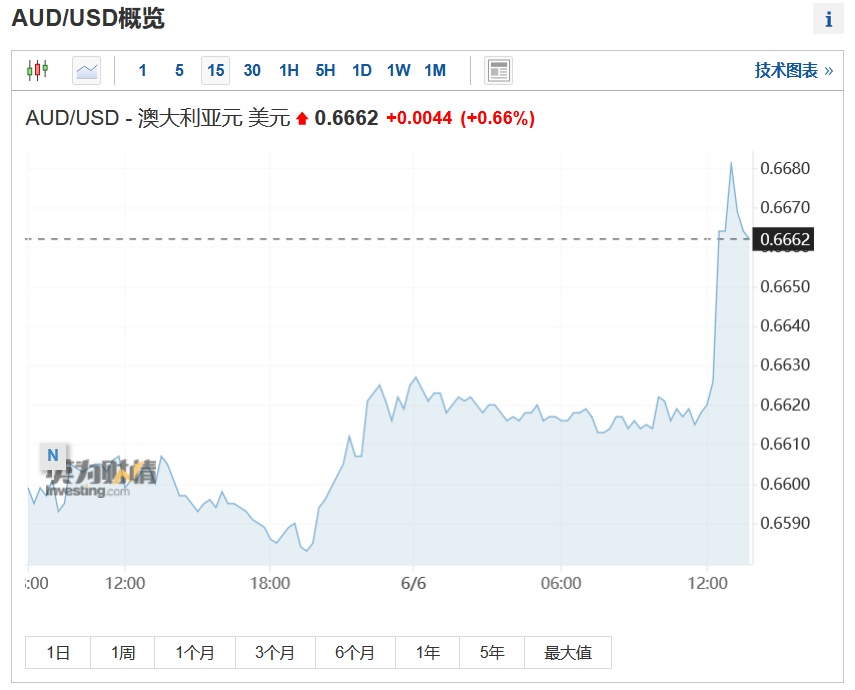
Task: Select the 1W interval
Action: coord(398,70)
